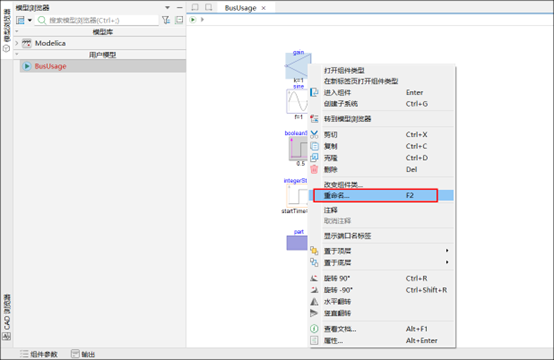The image size is (554, 360).
Task: Click the green magnifier search icon
Action: (x=42, y=20)
